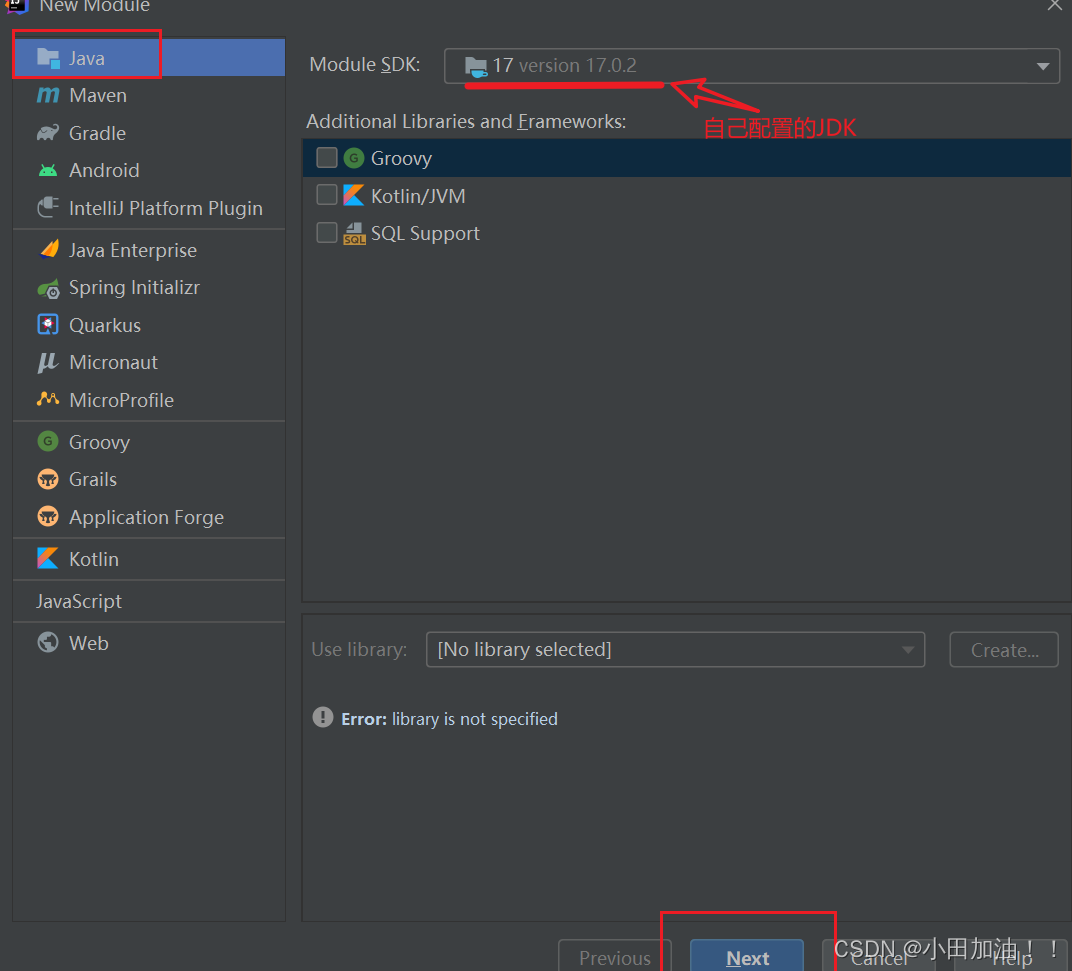Select the Groovy row text in frameworks
The image size is (1072, 971).
click(x=401, y=159)
